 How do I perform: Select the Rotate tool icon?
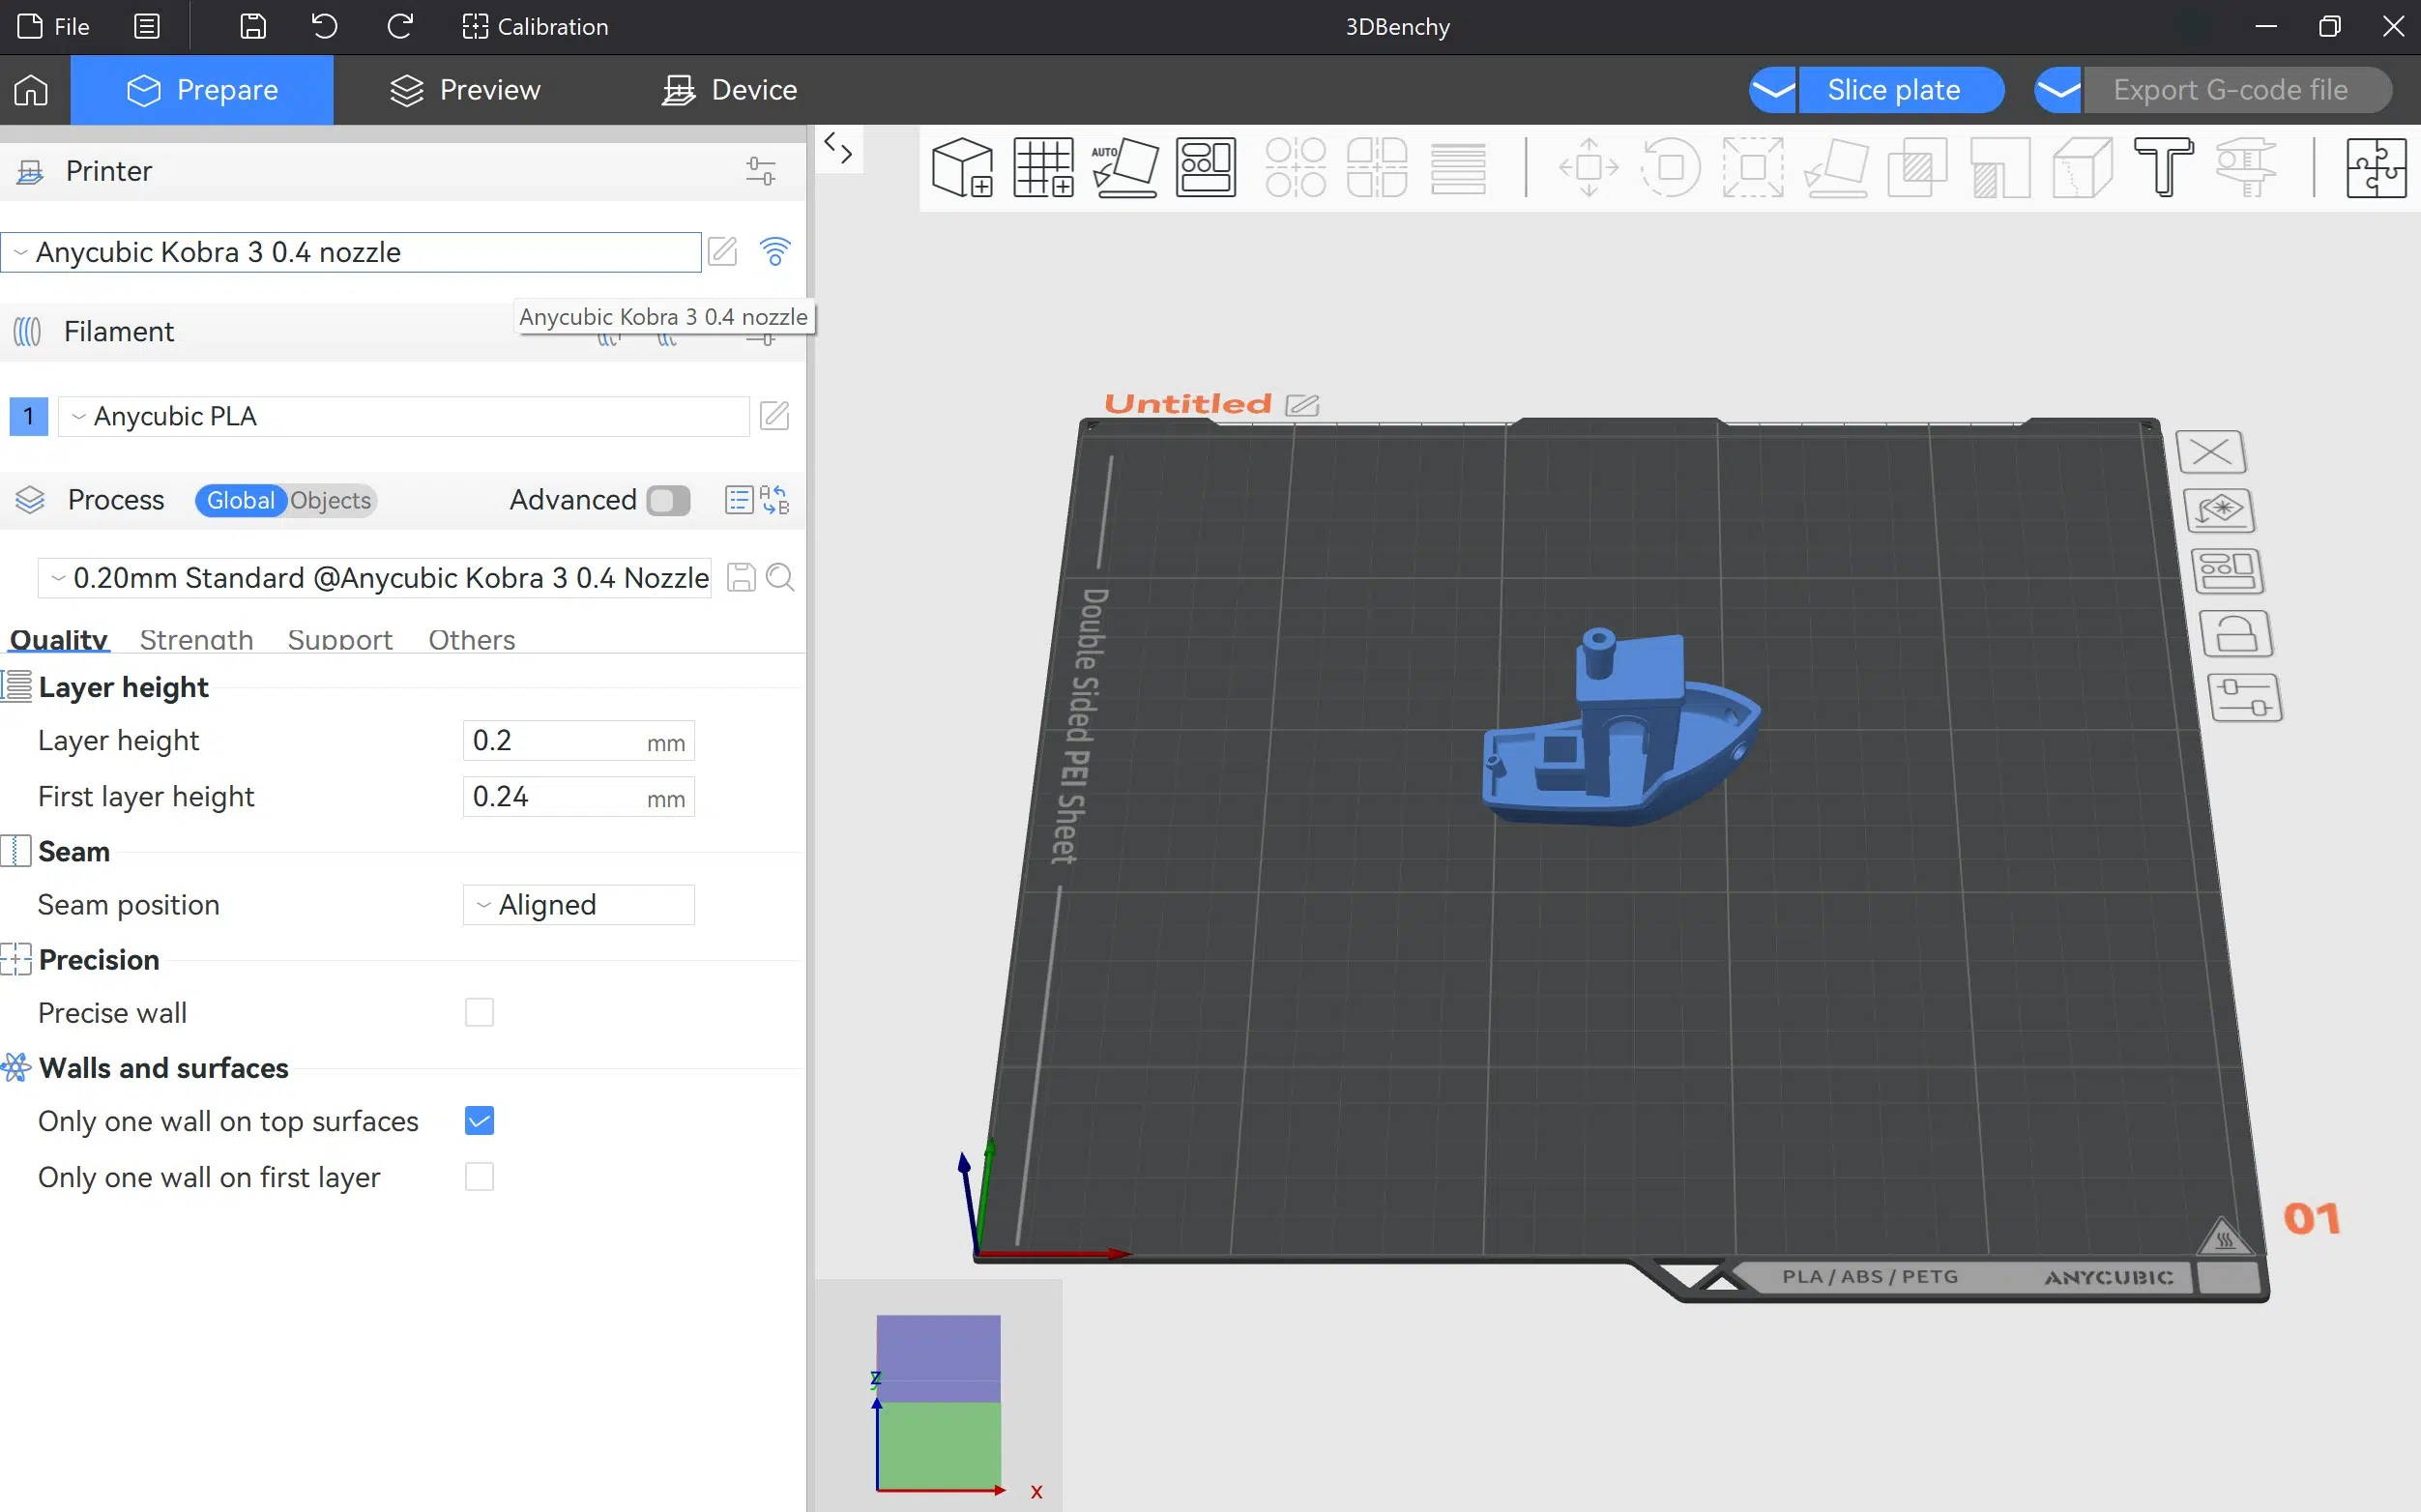[1670, 167]
